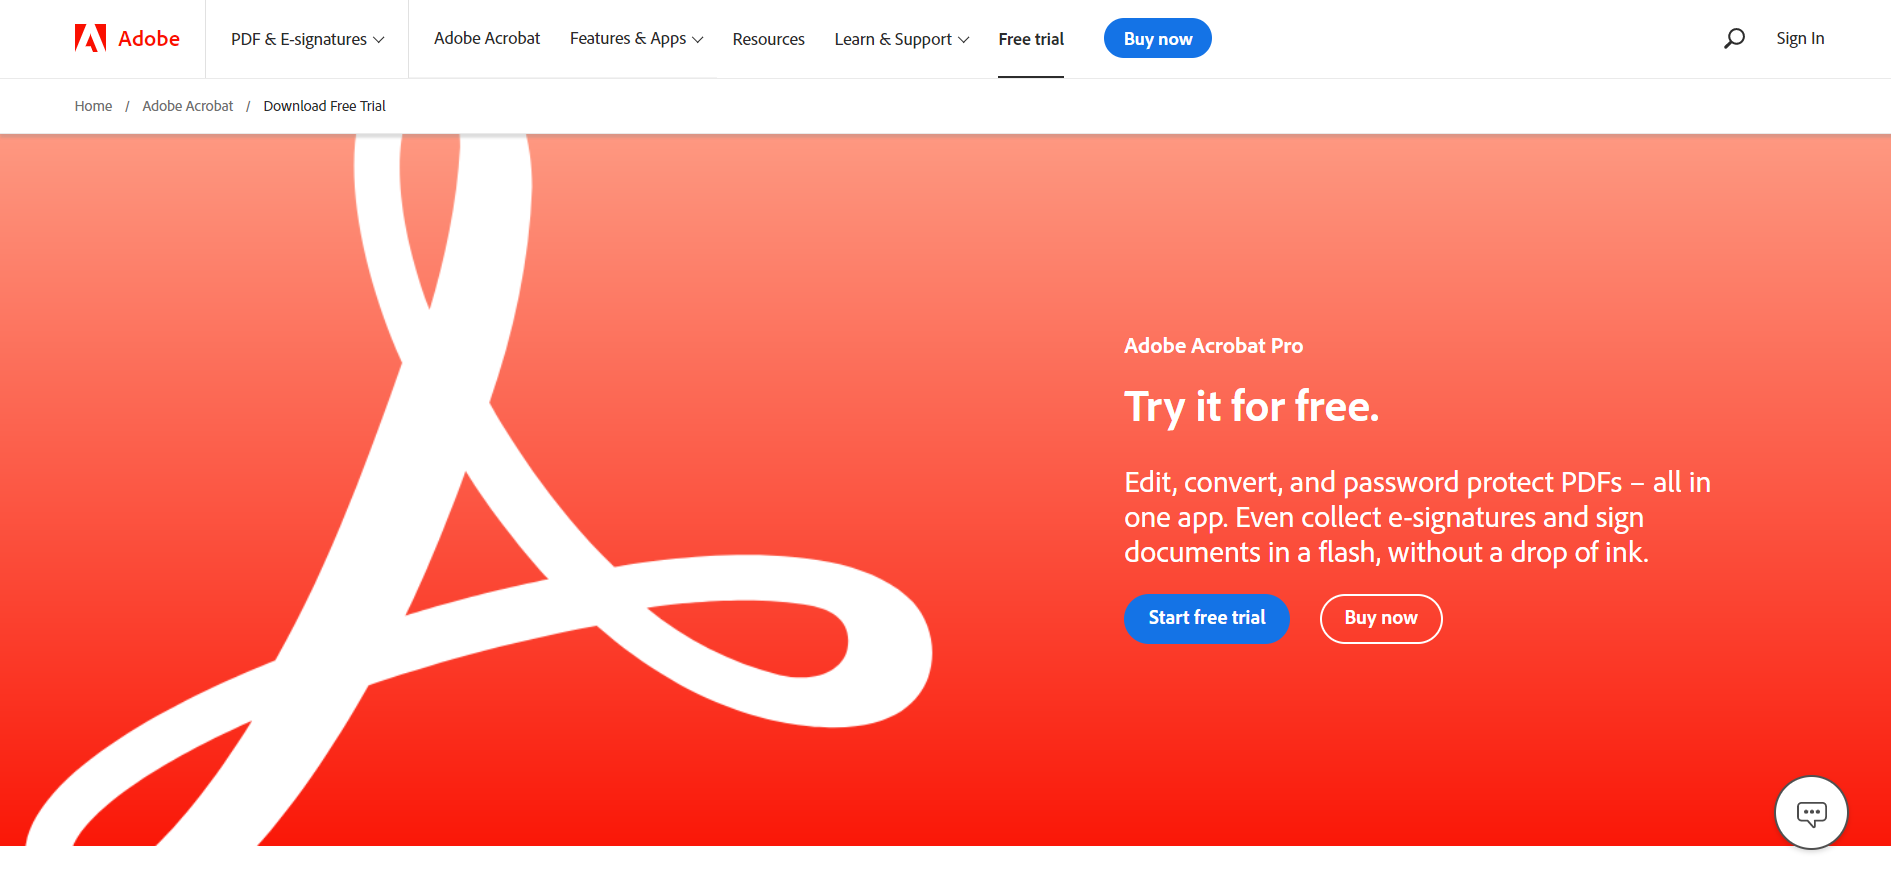Click the 'Edit, convert, and password protect' paragraph

(1417, 517)
